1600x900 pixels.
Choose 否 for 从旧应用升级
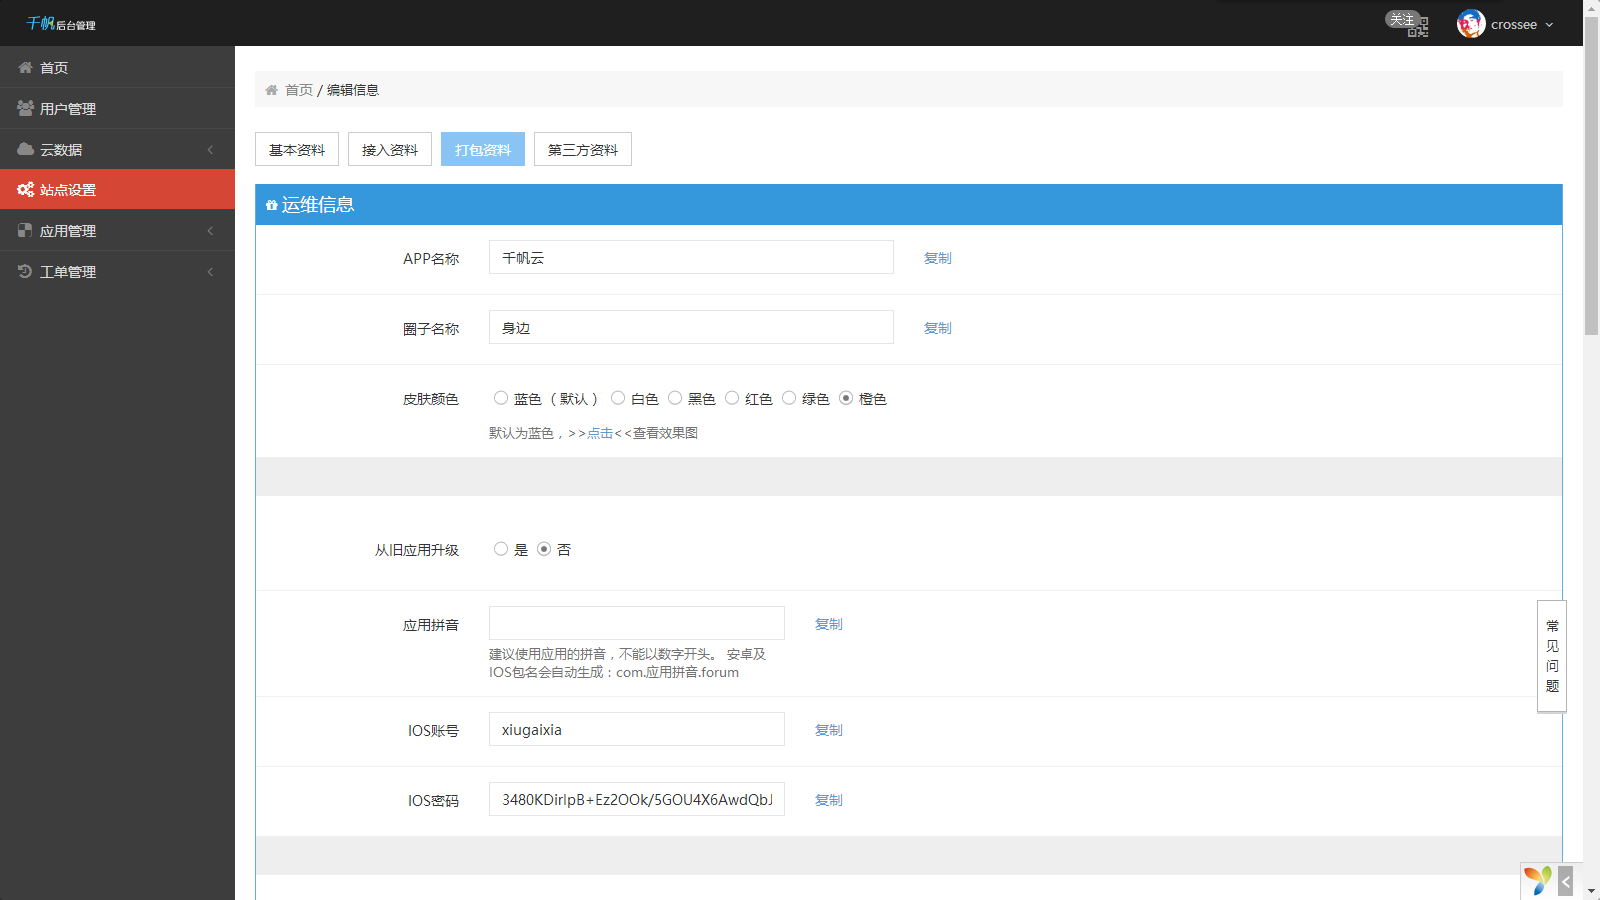[x=544, y=549]
